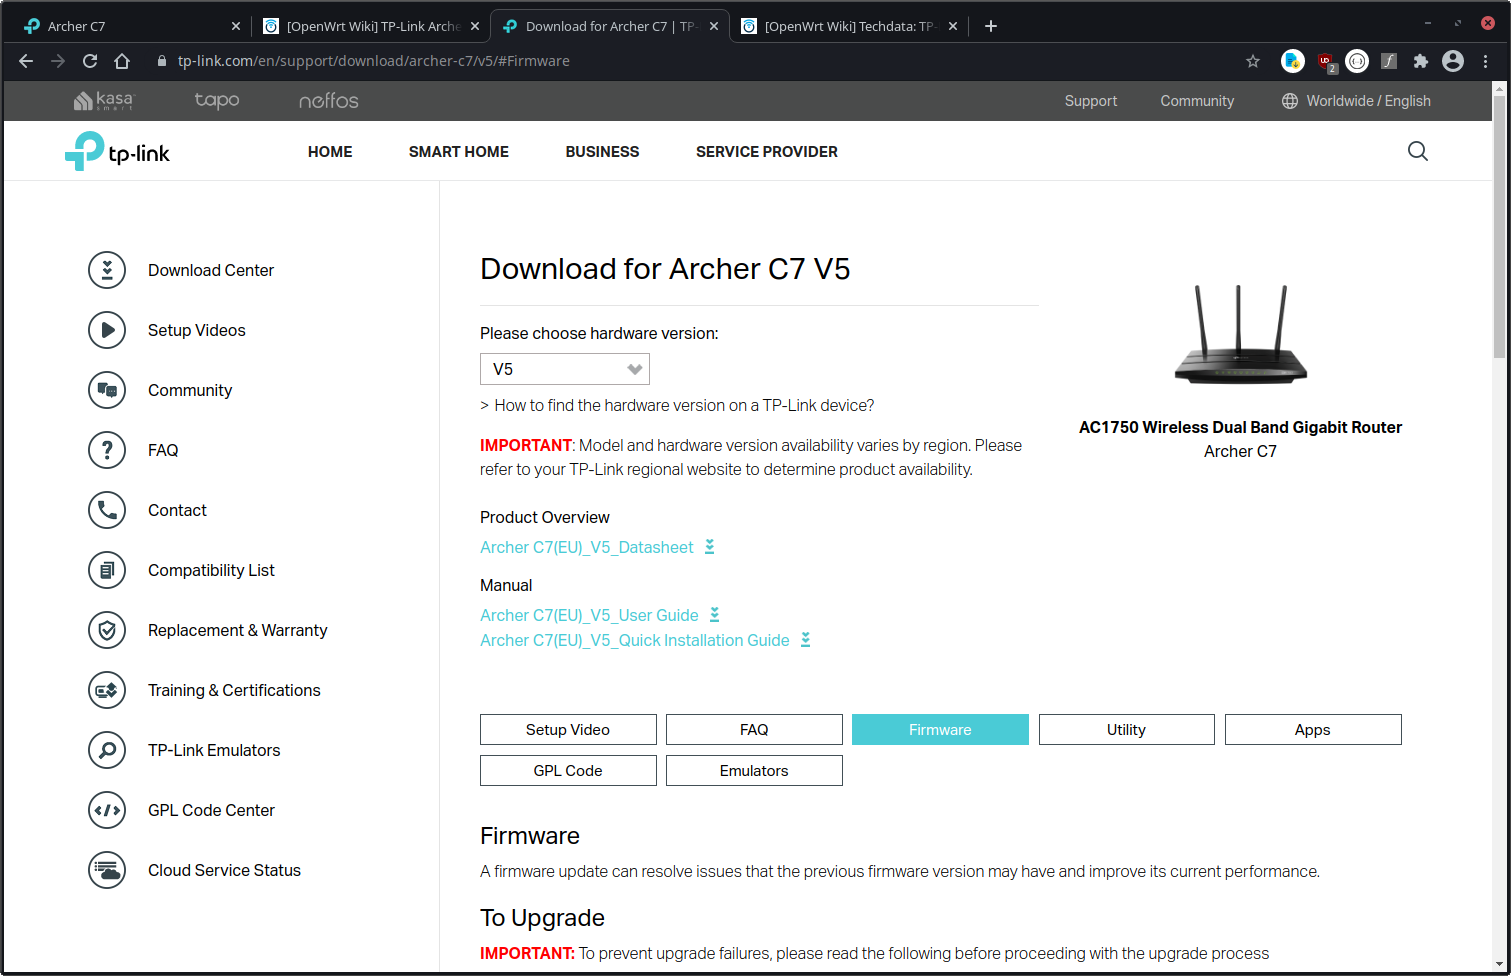1511x976 pixels.
Task: Close the Download for Archer C7 tab
Action: click(x=714, y=26)
